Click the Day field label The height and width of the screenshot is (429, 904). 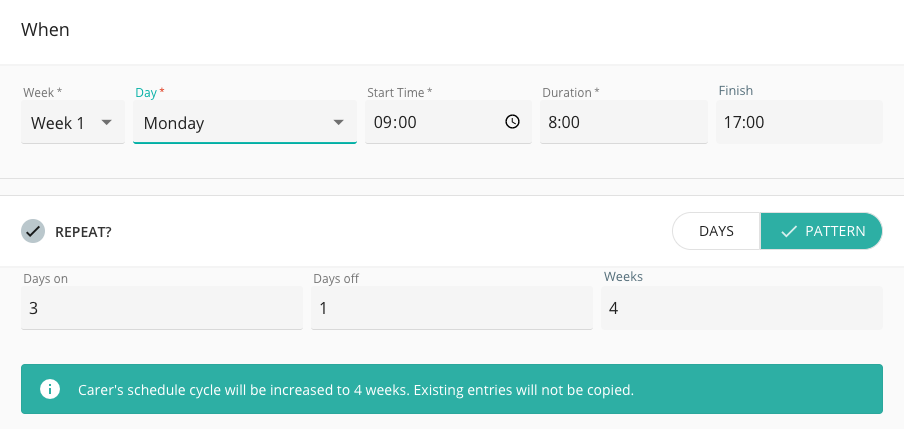[146, 93]
